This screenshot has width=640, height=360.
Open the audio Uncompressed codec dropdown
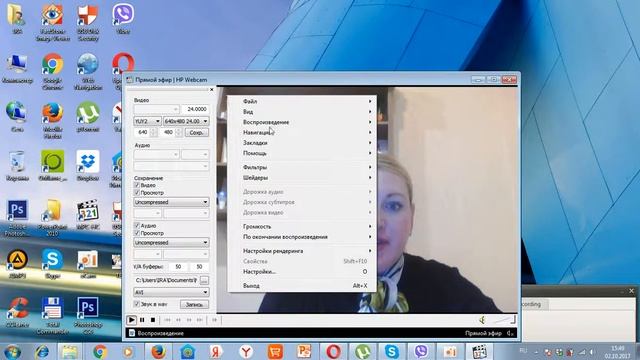[x=171, y=242]
